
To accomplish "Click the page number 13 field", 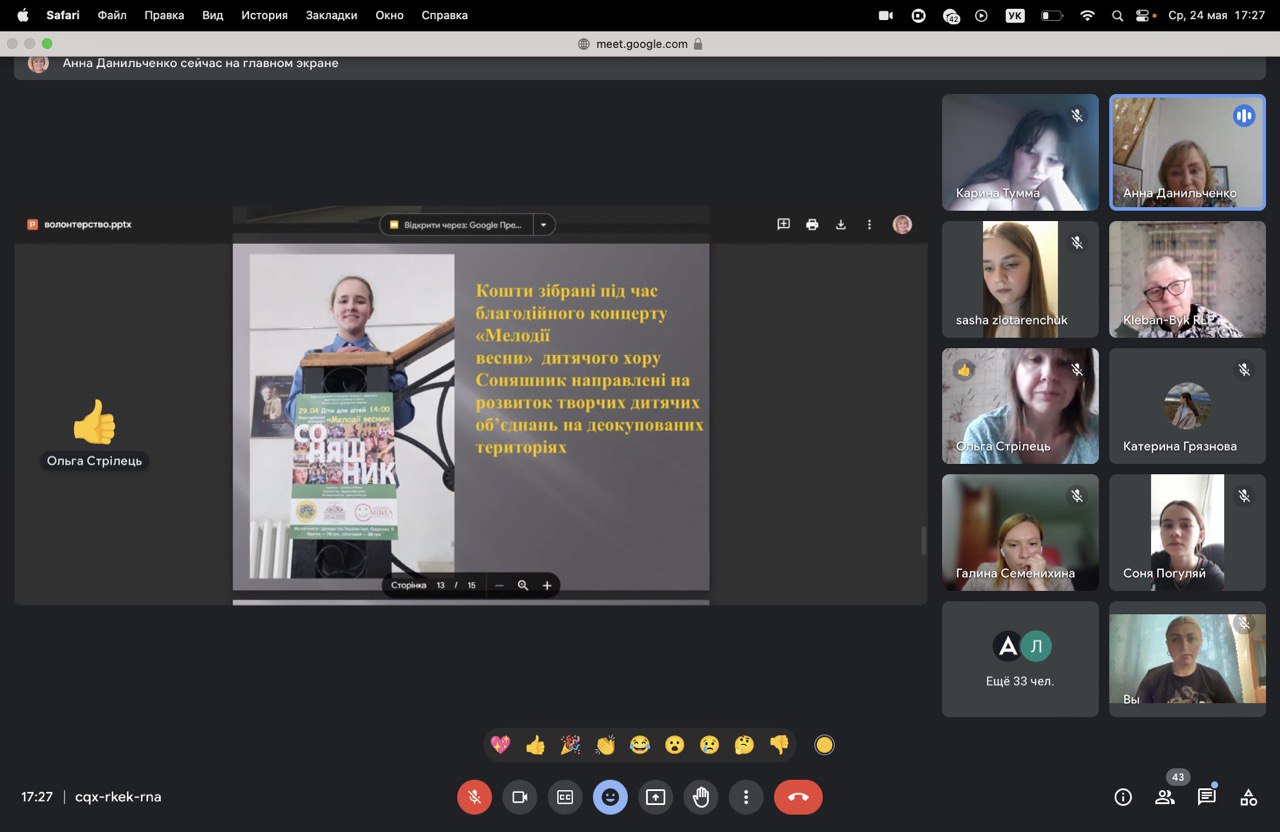I will point(441,585).
